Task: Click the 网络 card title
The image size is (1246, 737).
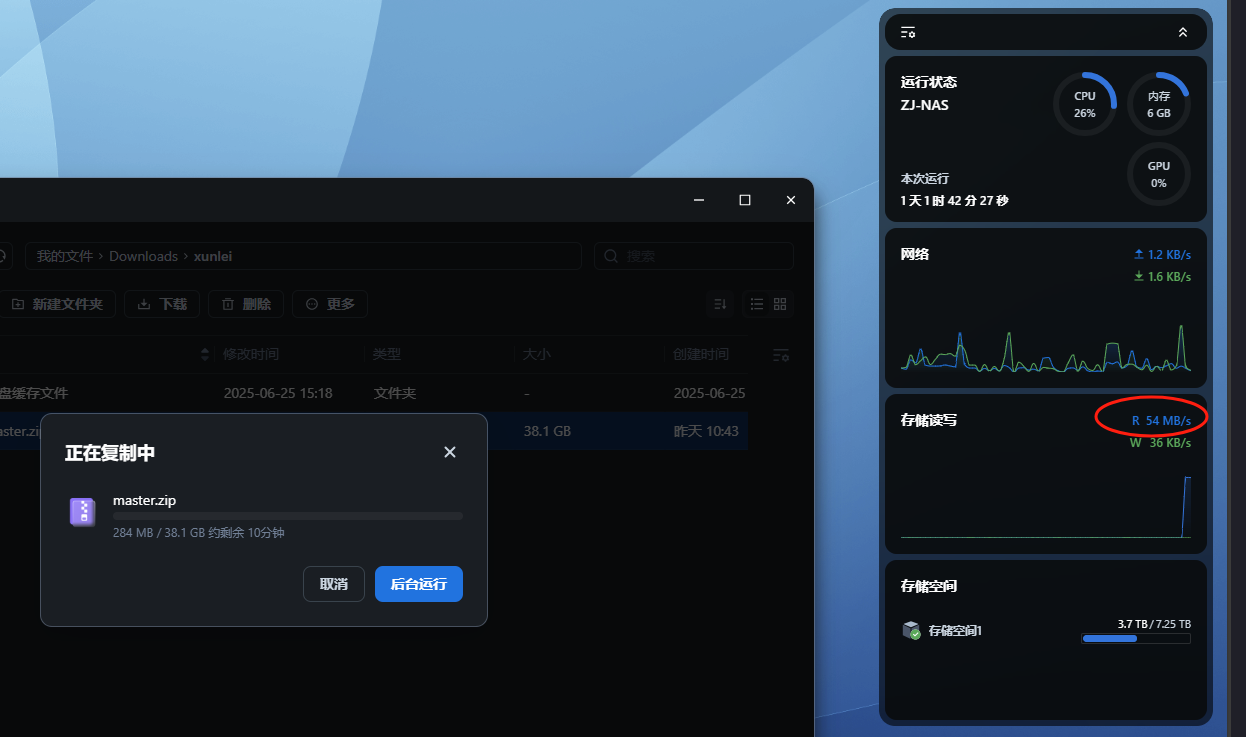Action: (915, 254)
